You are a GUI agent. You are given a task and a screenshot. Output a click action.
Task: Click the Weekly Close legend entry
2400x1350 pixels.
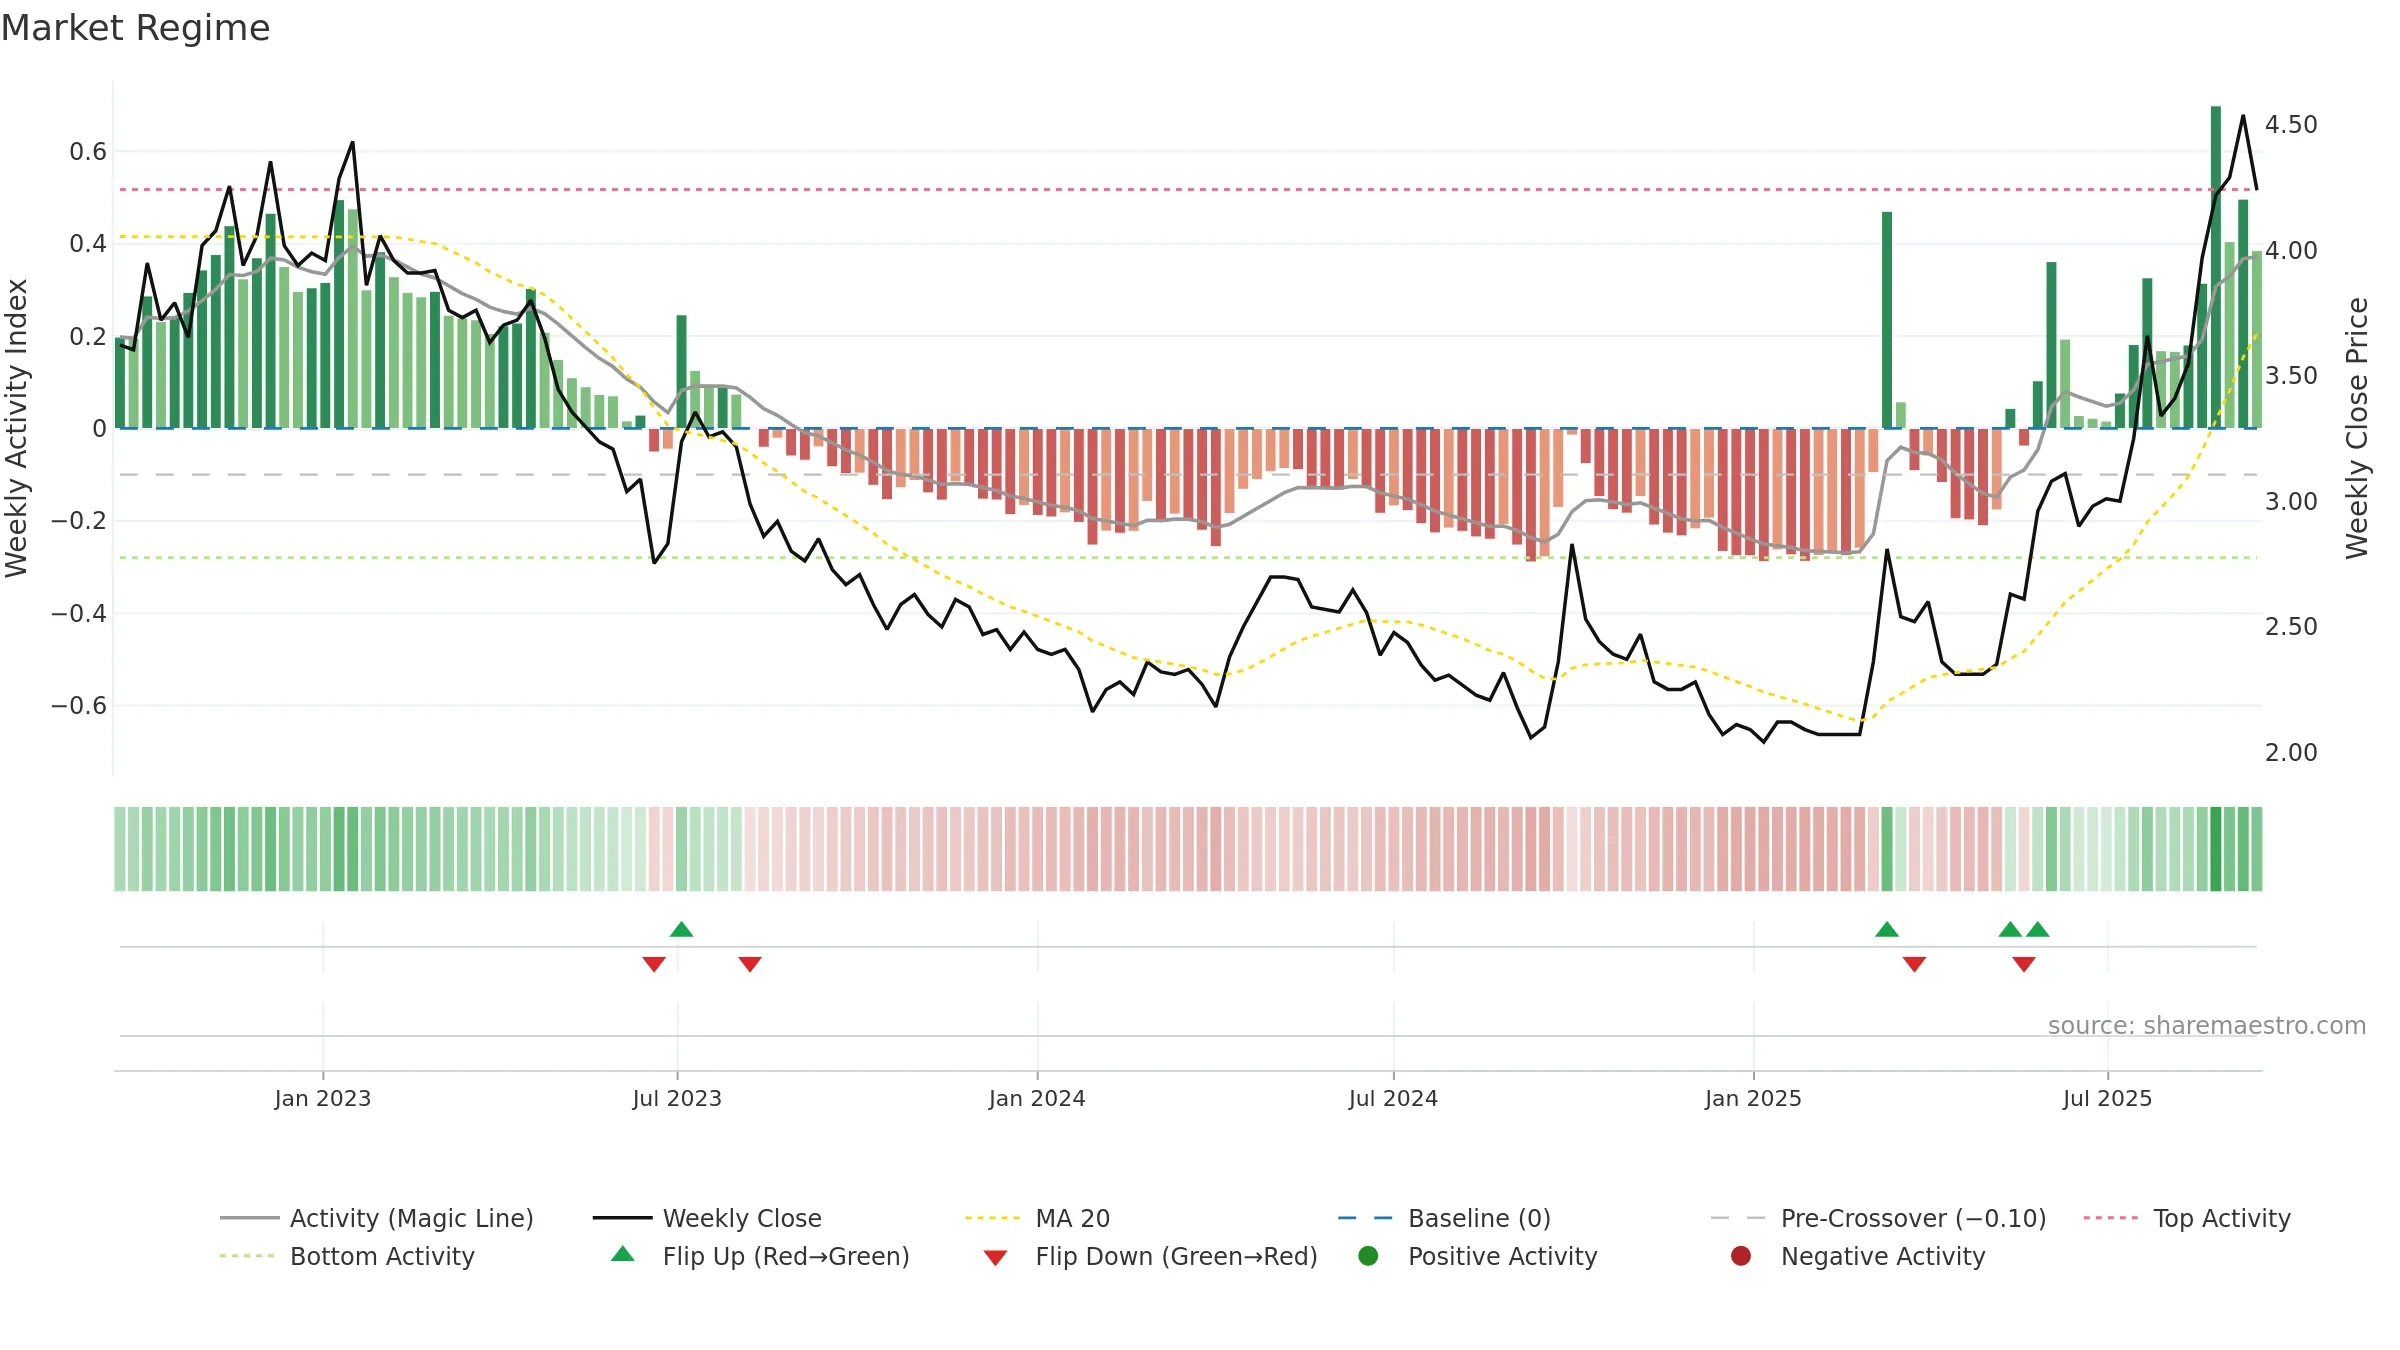pos(707,1218)
